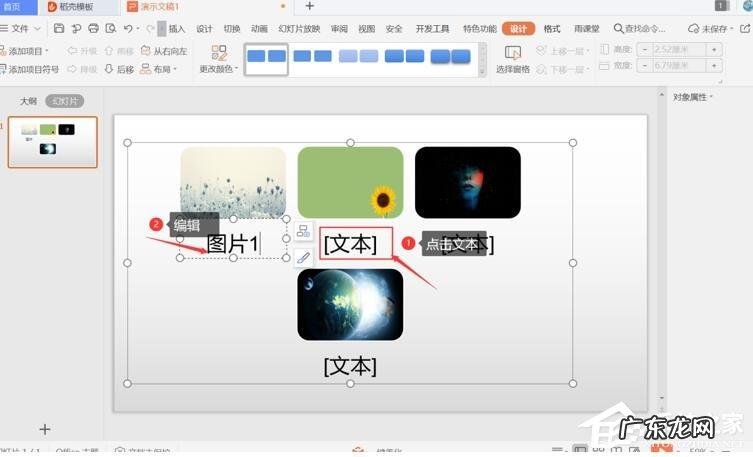Viewport: 753px width, 457px height.
Task: Select slide 1 thumbnail
Action: pyautogui.click(x=52, y=142)
